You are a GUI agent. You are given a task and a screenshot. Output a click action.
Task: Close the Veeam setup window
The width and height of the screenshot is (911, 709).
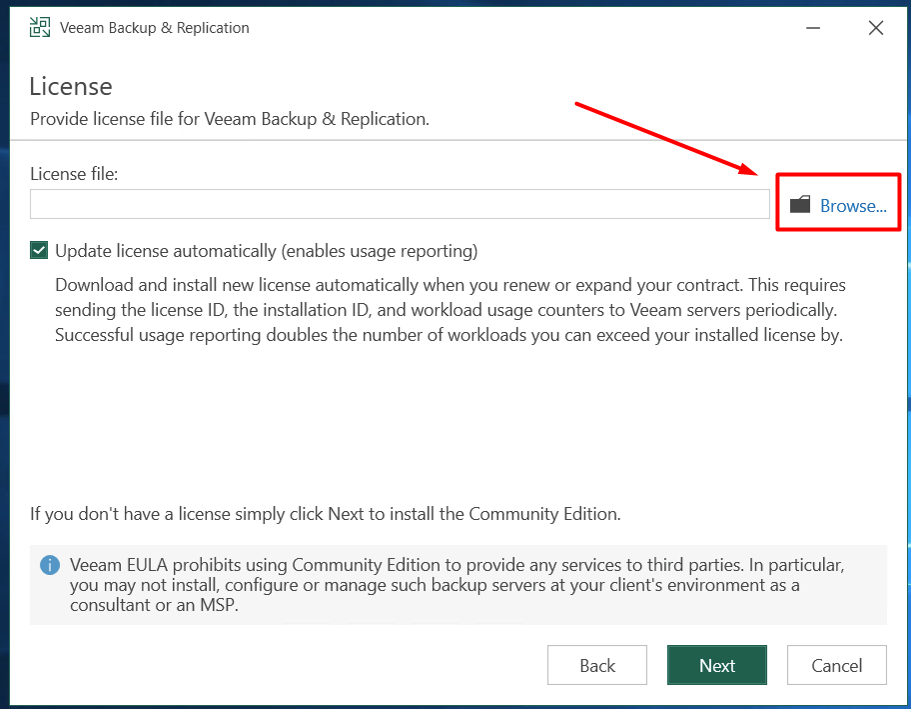point(876,28)
